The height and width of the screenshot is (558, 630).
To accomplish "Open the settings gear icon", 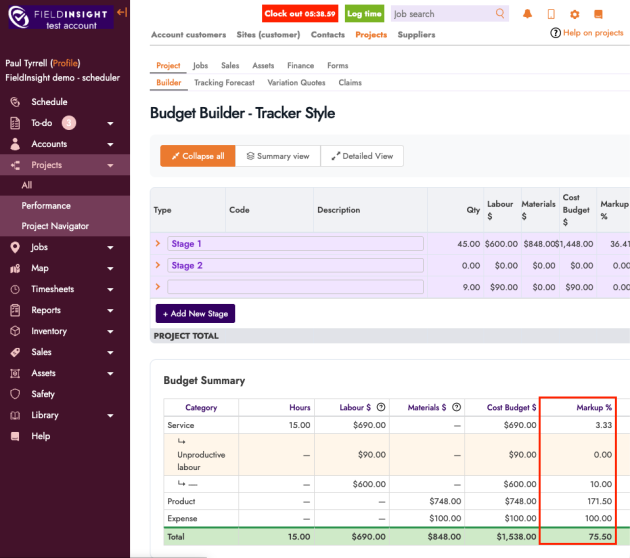I will [574, 14].
